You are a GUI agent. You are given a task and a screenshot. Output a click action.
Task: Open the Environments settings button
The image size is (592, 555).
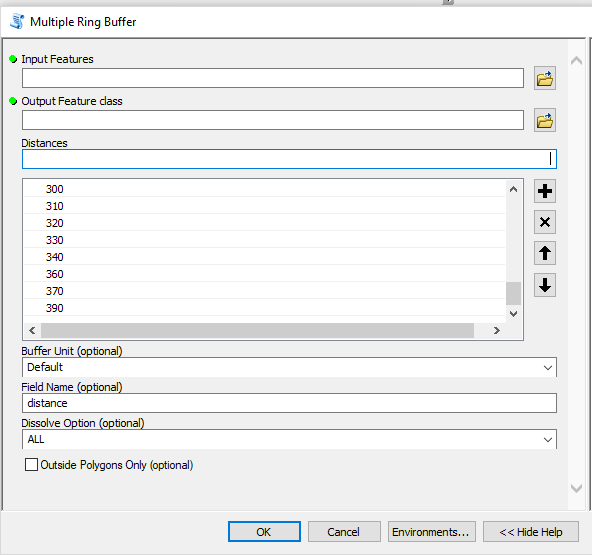click(432, 532)
